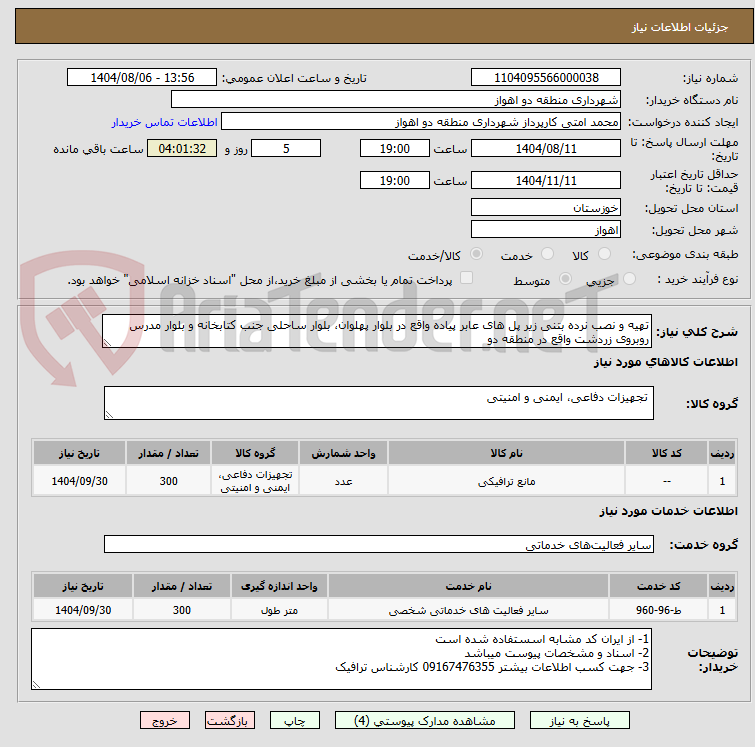This screenshot has height=747, width=755.
Task: Click the response deadline time field, first 19:00
Action: point(394,148)
